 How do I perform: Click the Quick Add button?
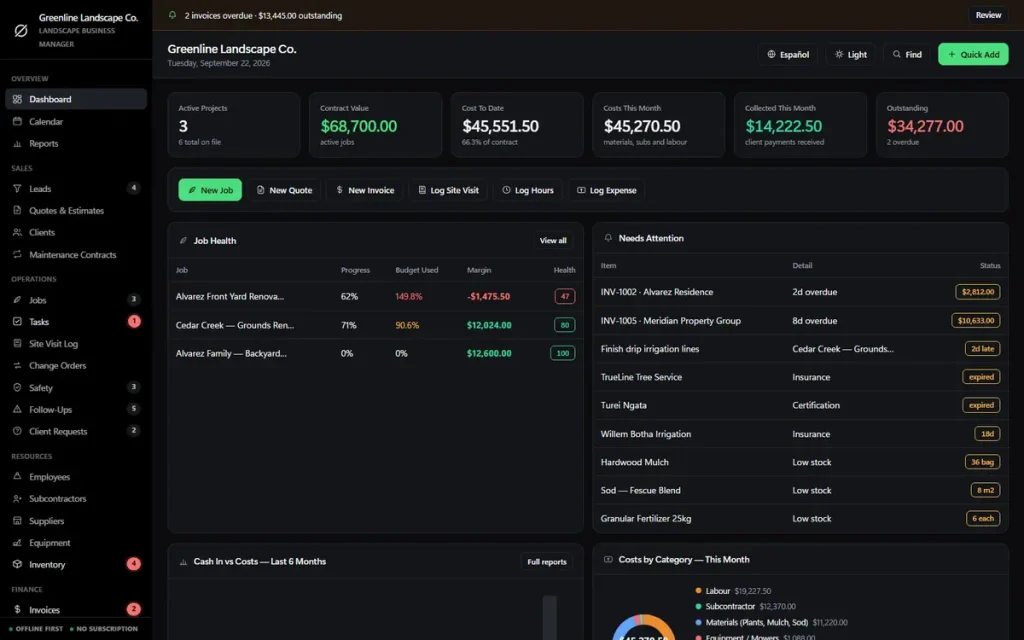[x=973, y=54]
